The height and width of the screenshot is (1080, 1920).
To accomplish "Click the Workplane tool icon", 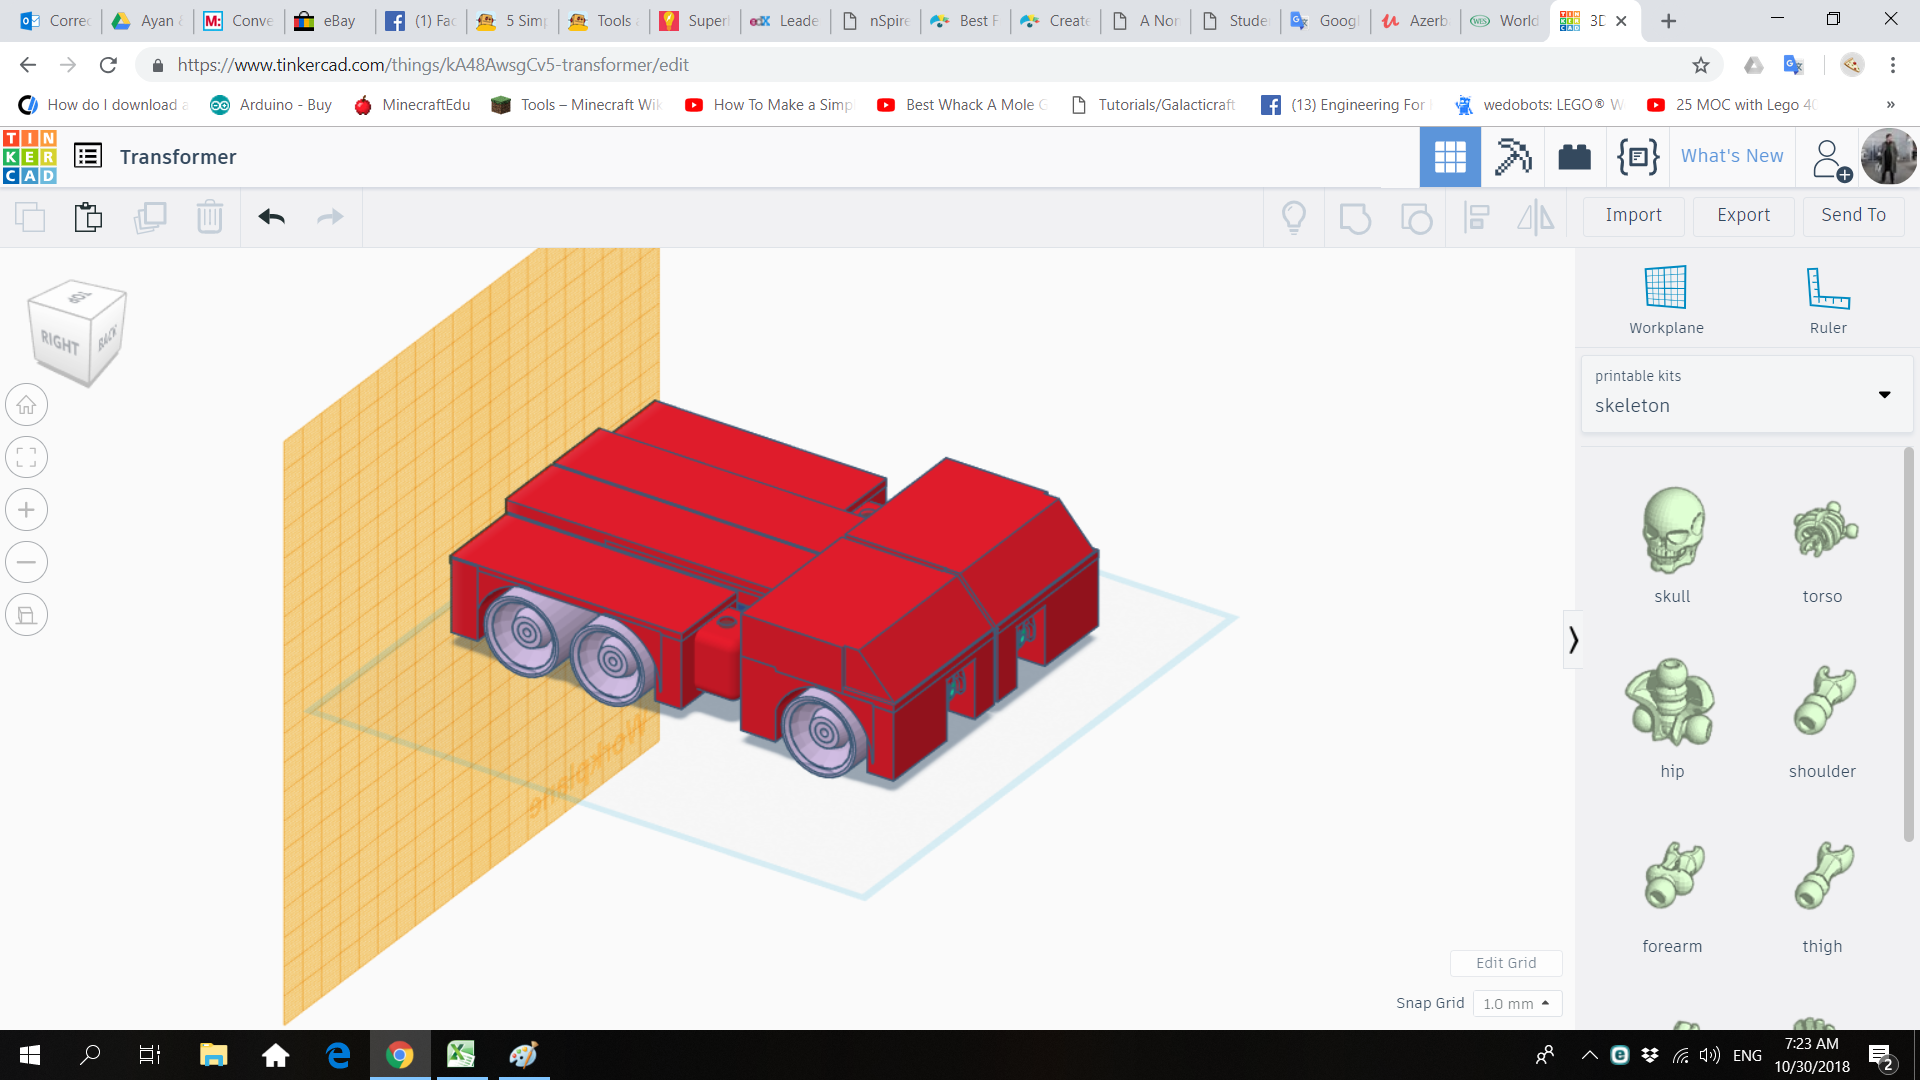I will tap(1665, 289).
